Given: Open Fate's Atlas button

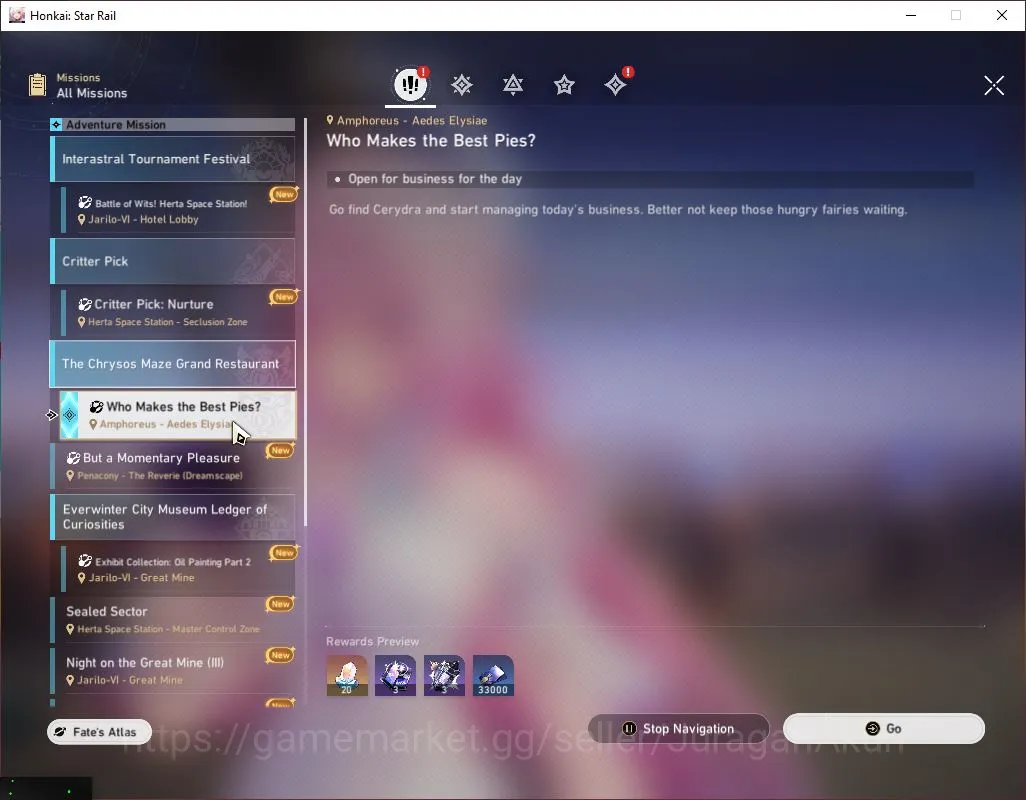Looking at the screenshot, I should coord(99,731).
